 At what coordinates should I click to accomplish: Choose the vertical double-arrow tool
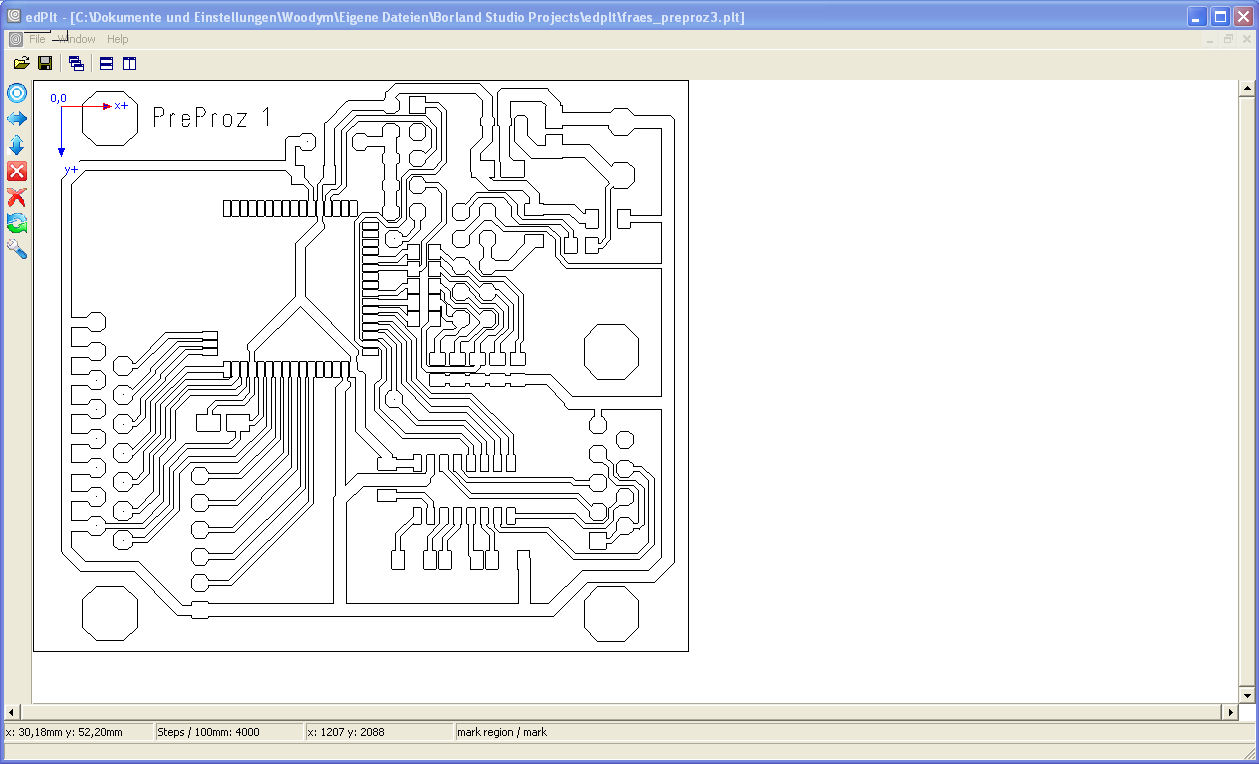(17, 145)
